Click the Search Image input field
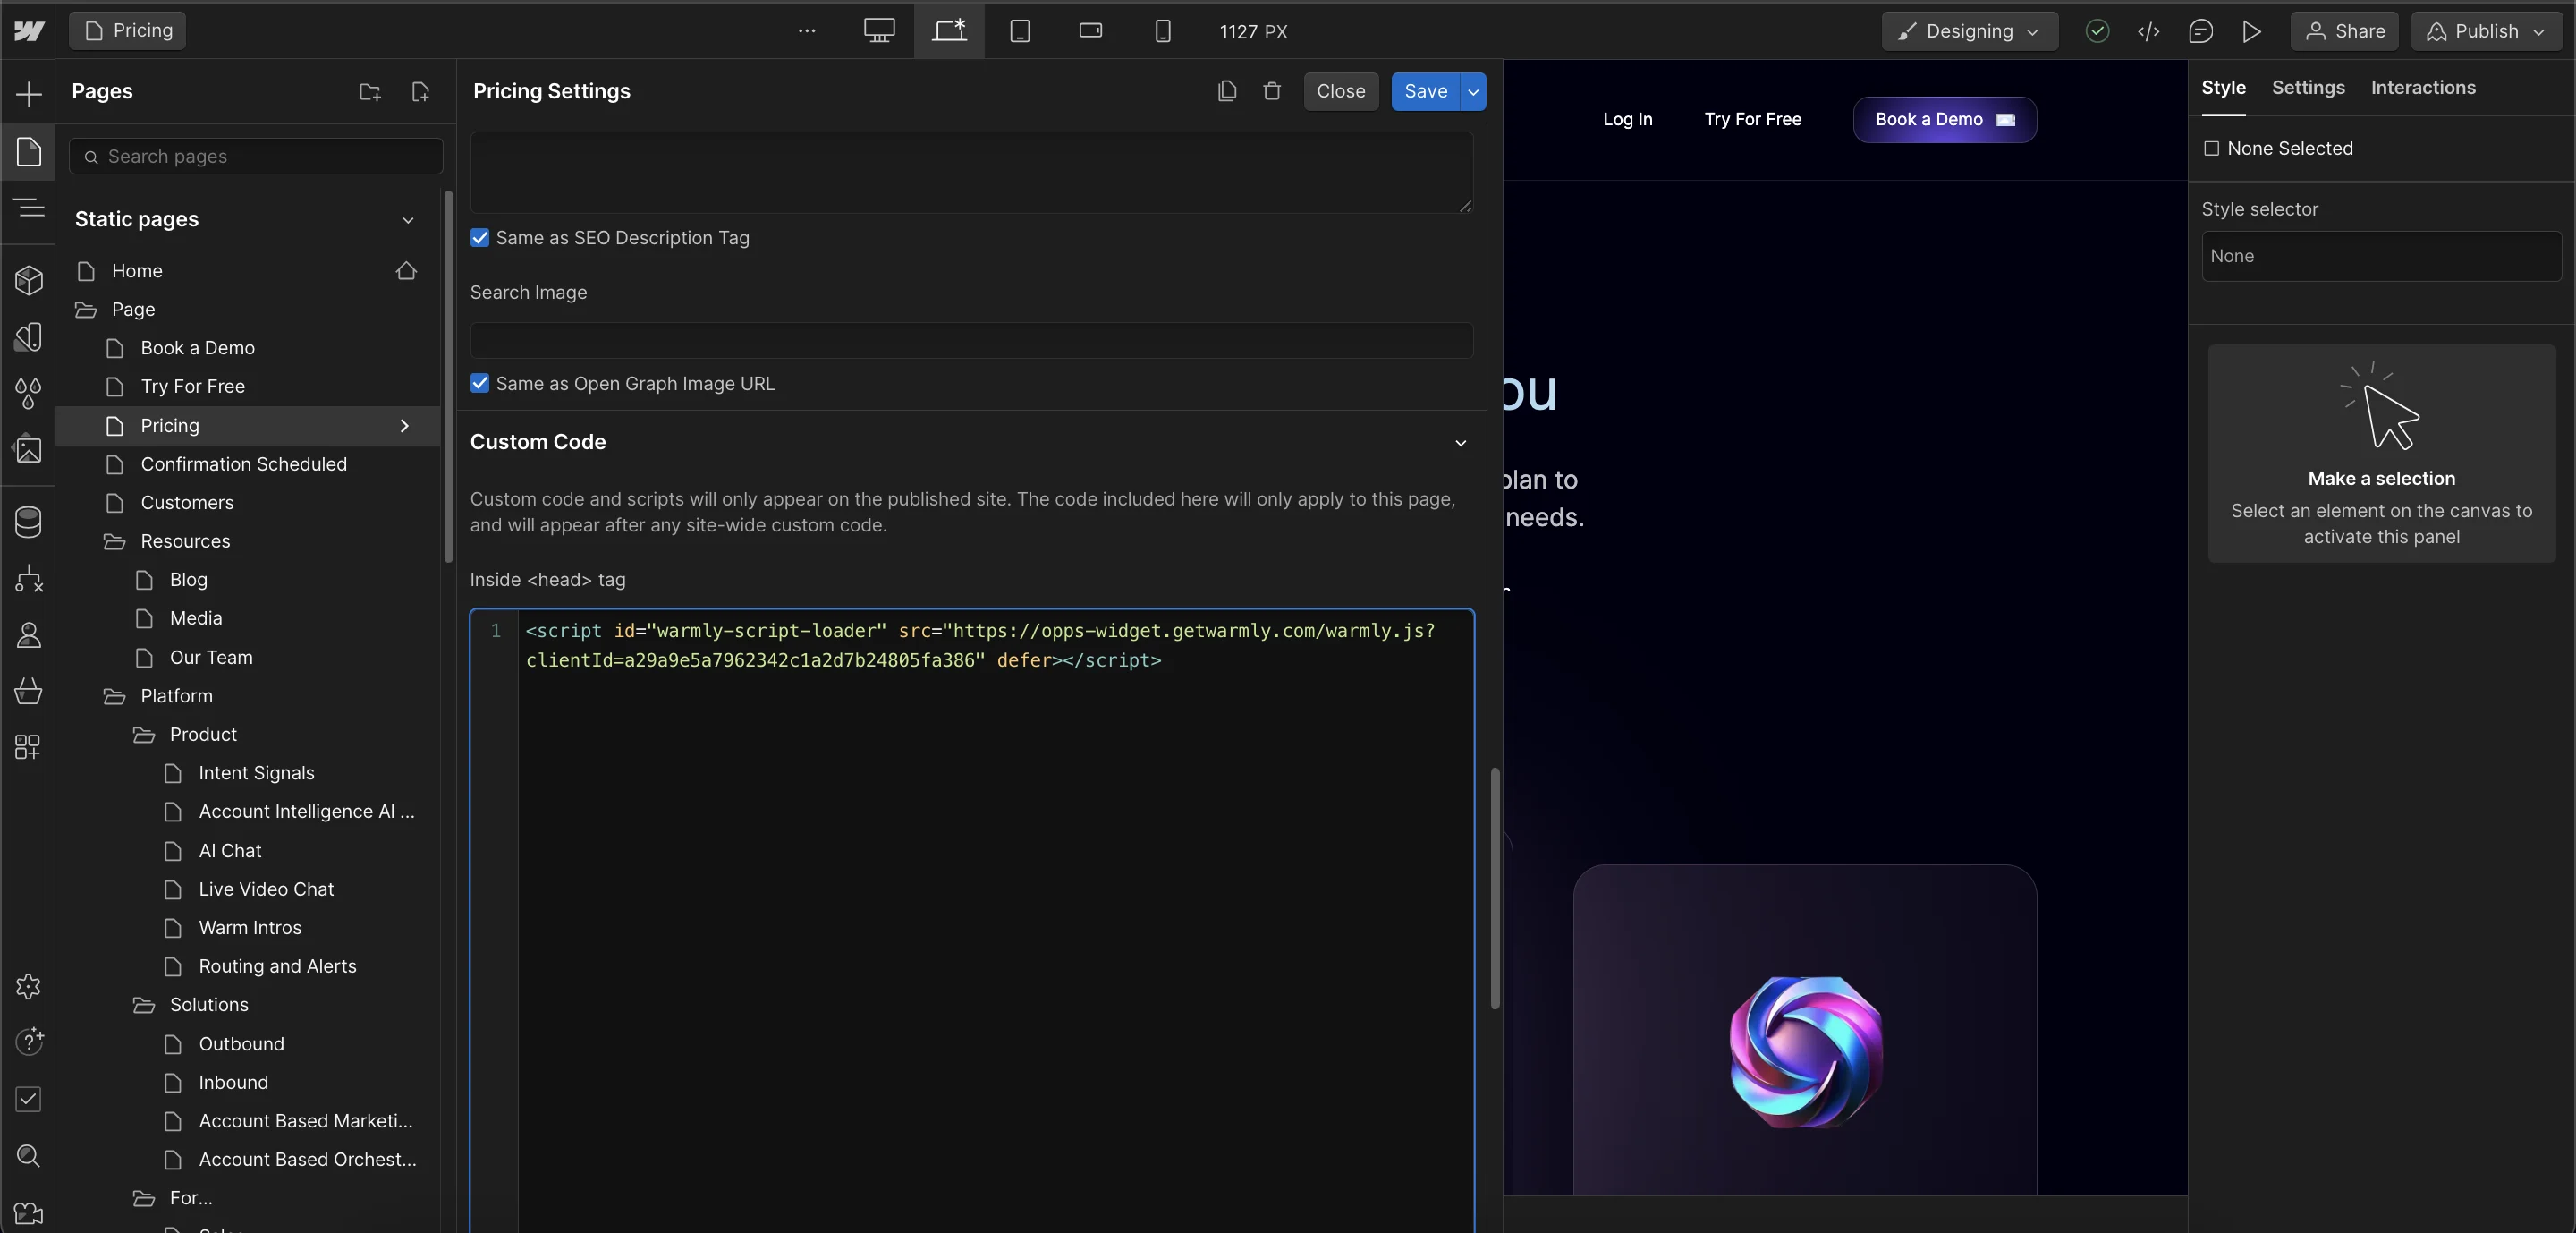This screenshot has width=2576, height=1233. 971,341
